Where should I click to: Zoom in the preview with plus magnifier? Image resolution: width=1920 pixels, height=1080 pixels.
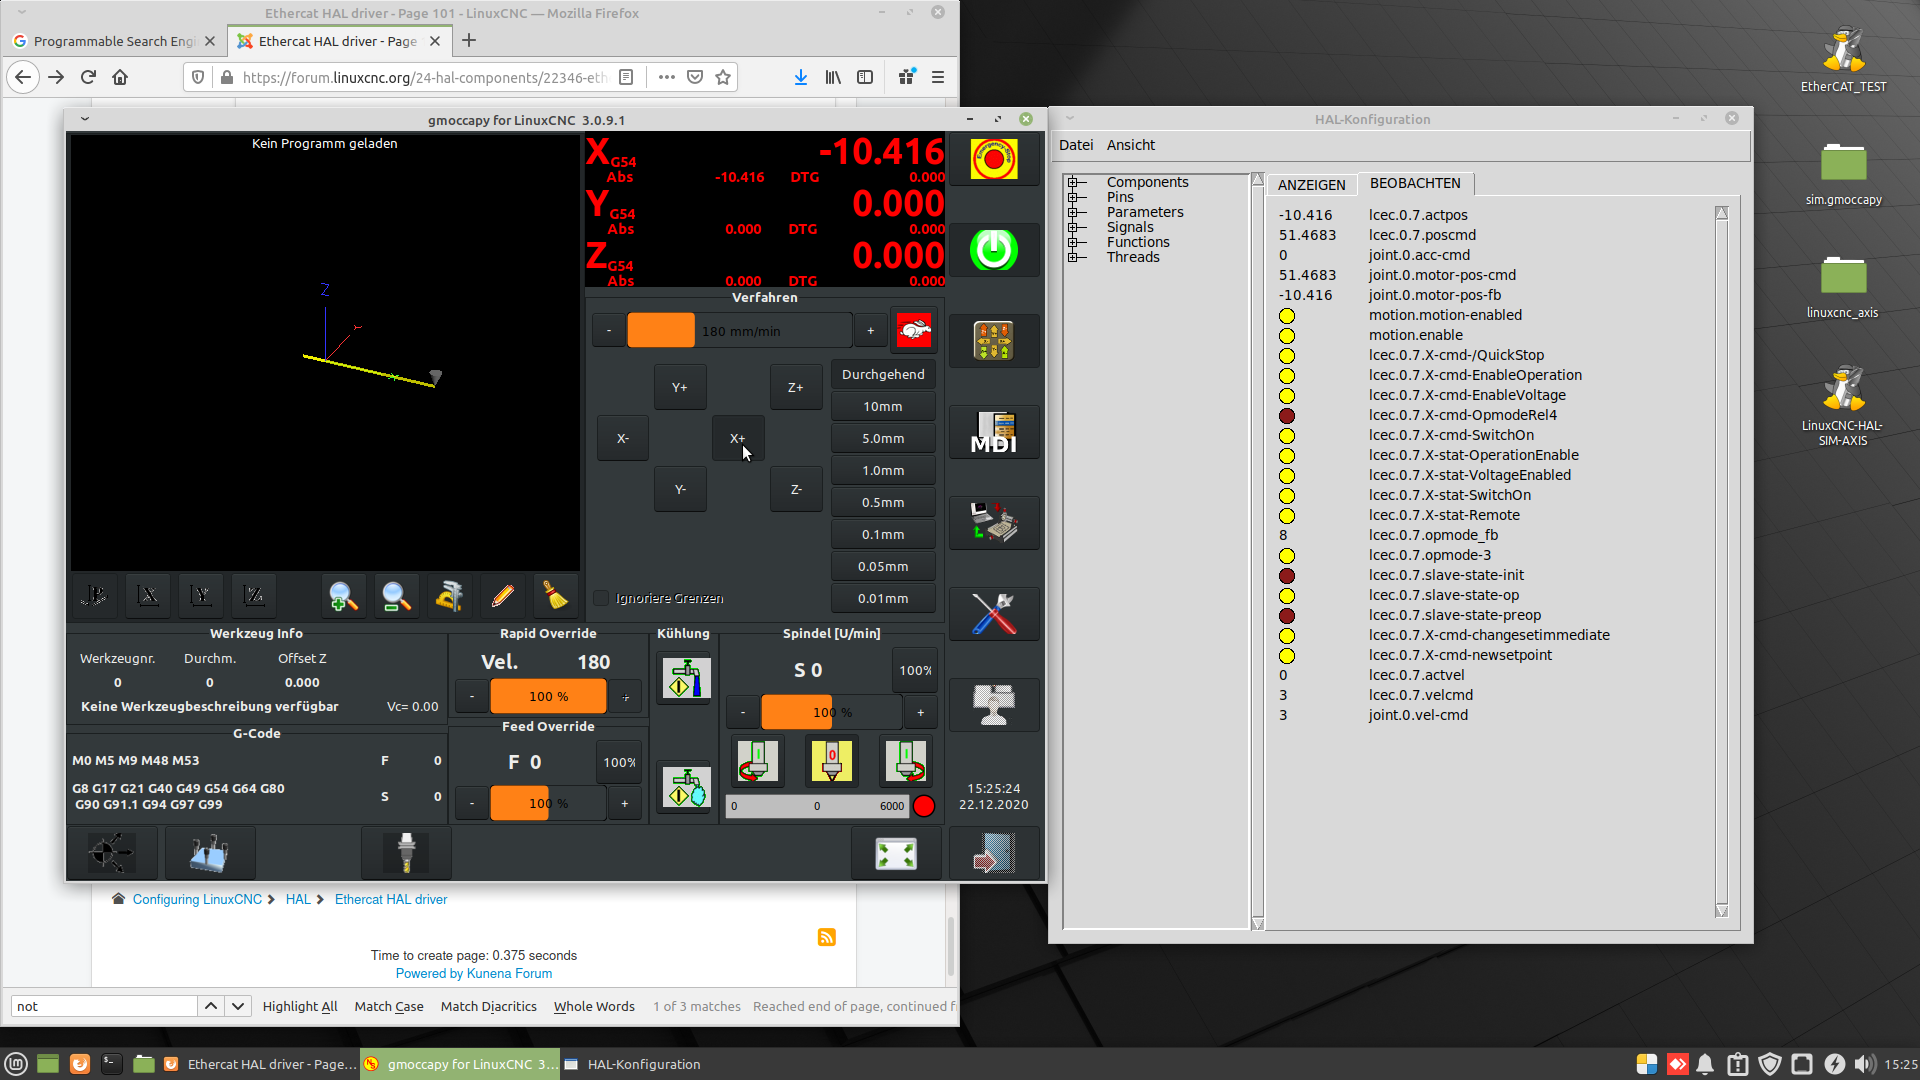pos(343,596)
